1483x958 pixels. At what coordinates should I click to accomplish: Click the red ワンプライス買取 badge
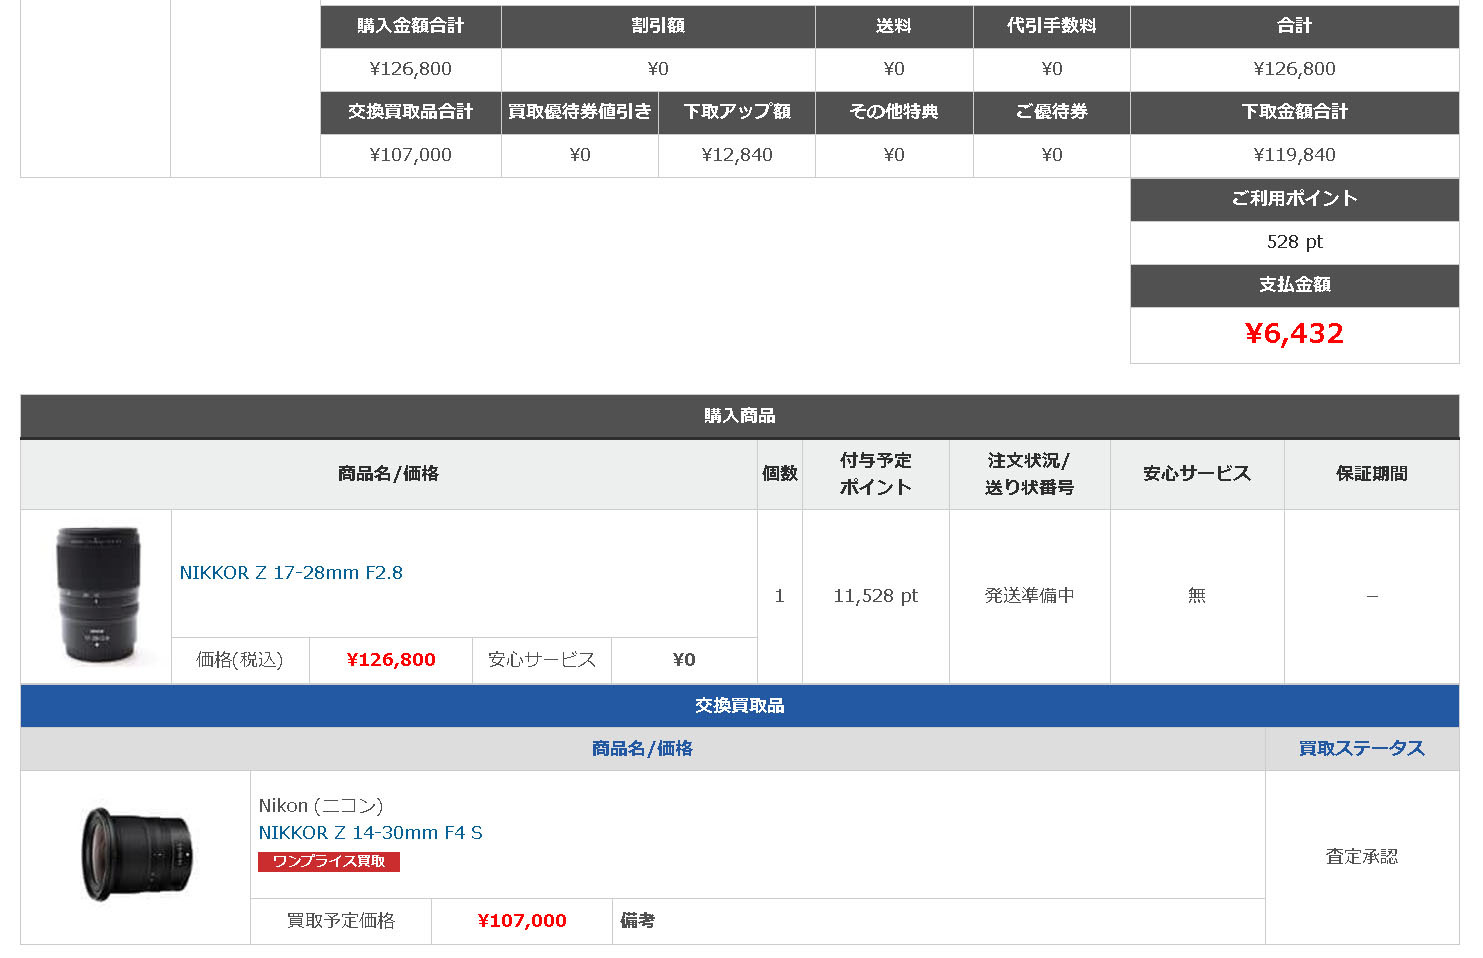329,861
